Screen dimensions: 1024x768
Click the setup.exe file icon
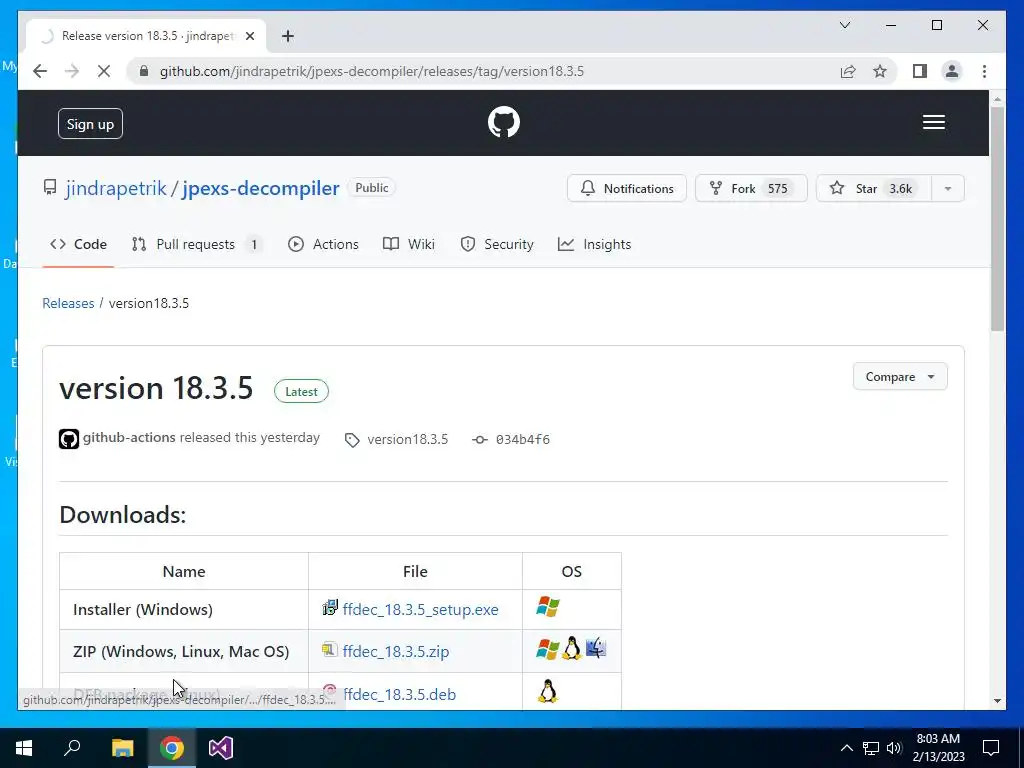(x=330, y=607)
